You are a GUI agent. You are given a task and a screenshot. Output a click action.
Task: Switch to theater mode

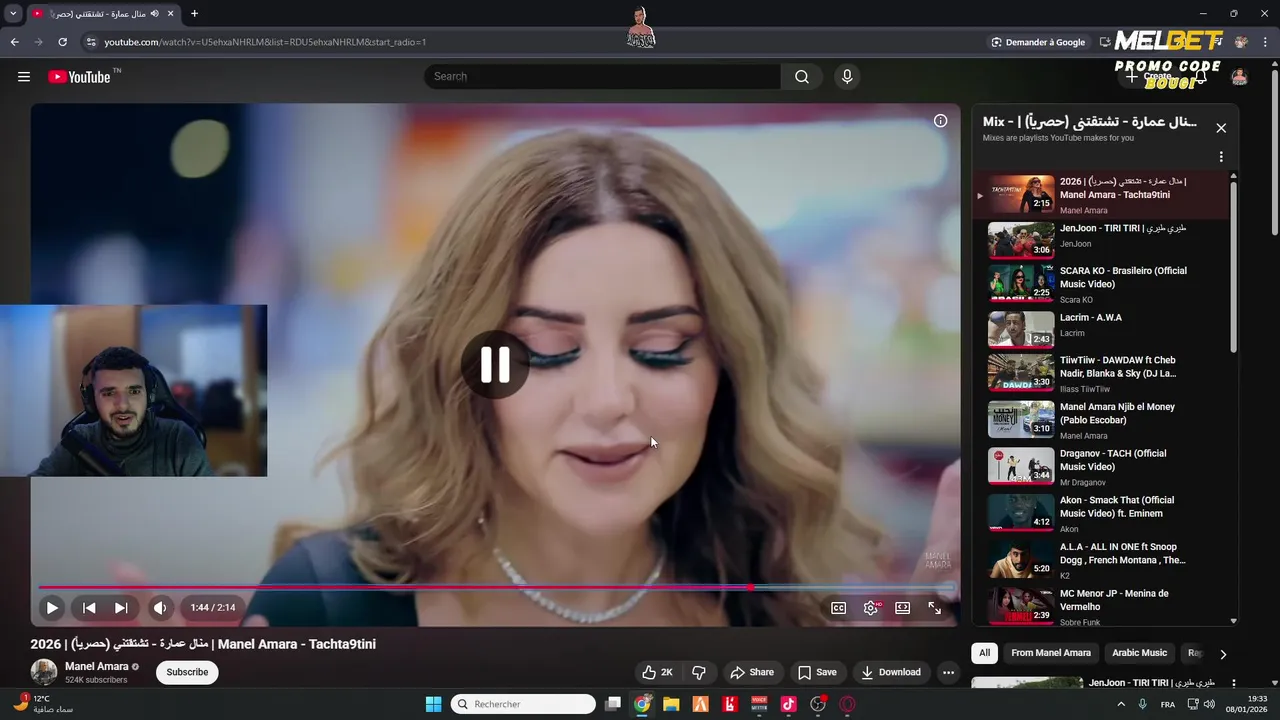902,607
